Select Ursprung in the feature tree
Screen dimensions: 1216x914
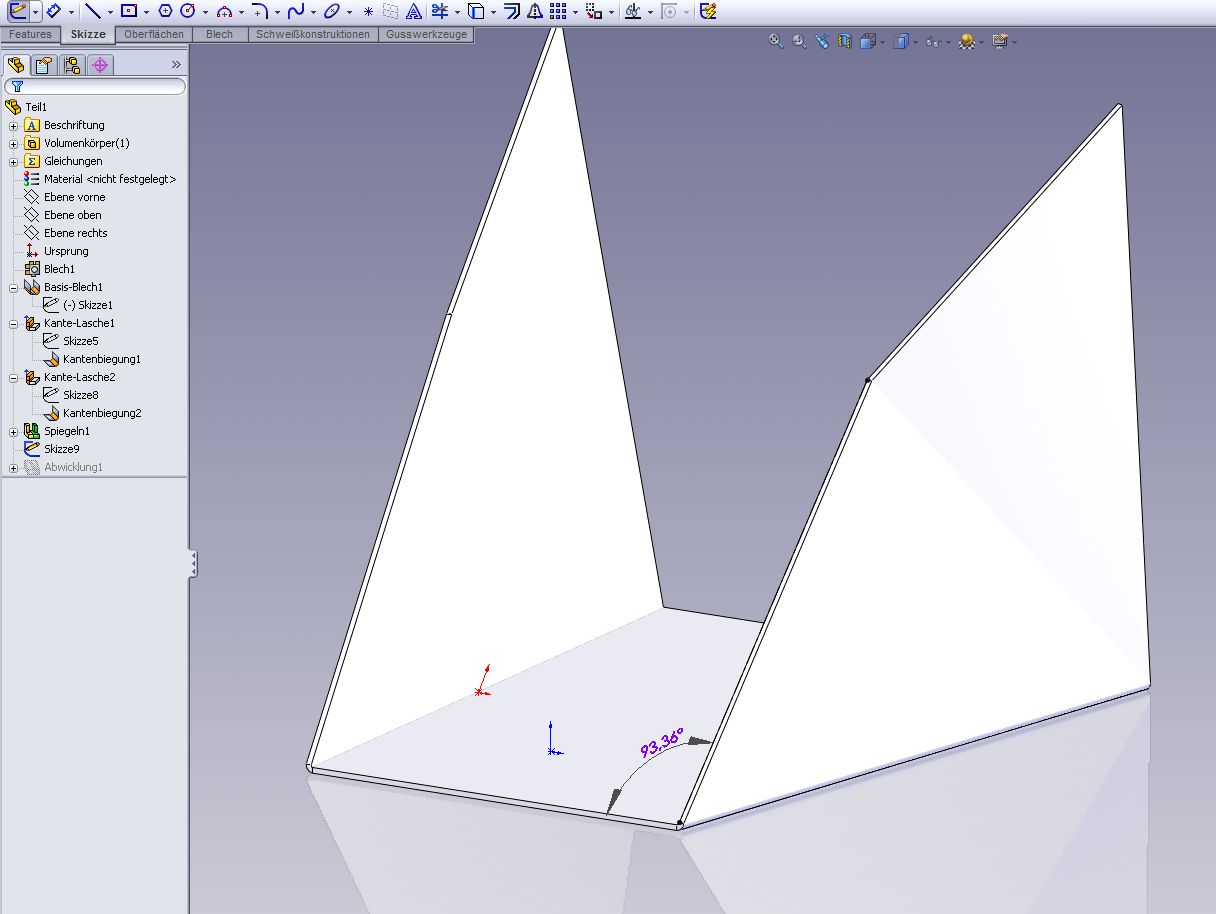click(66, 251)
